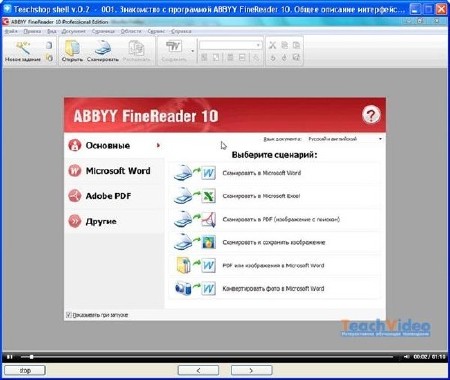Image resolution: width=450 pixels, height=380 pixels.
Task: Toggle Показывать при запуске checkbox
Action: point(69,315)
